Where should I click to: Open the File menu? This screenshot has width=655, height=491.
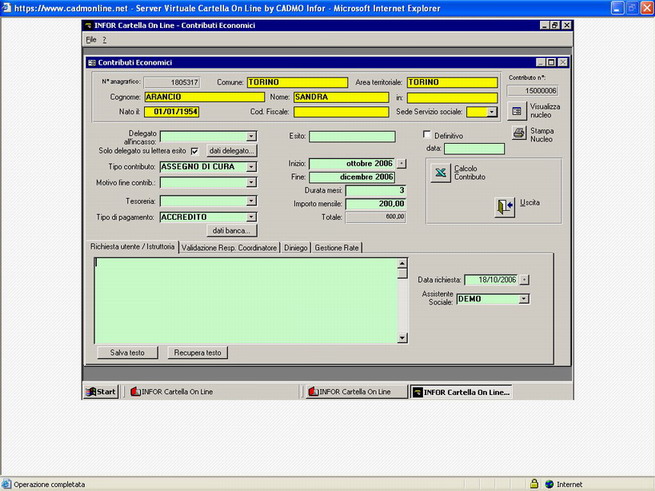[91, 40]
